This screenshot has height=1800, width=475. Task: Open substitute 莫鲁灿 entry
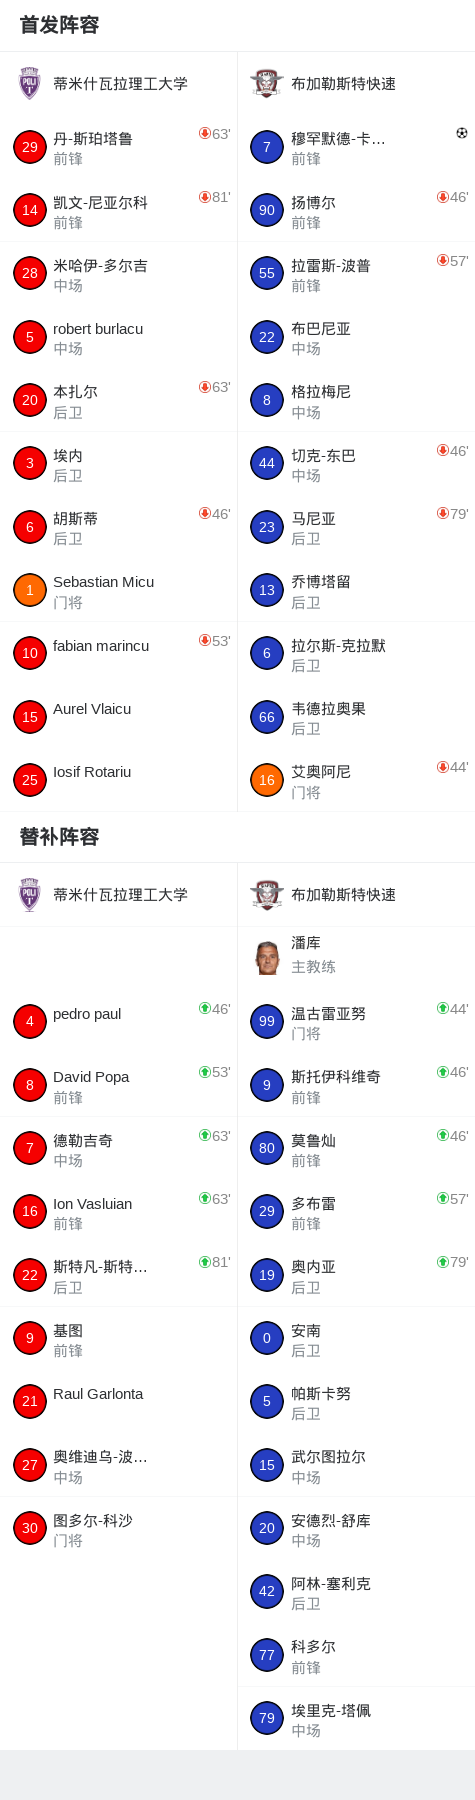click(356, 1148)
